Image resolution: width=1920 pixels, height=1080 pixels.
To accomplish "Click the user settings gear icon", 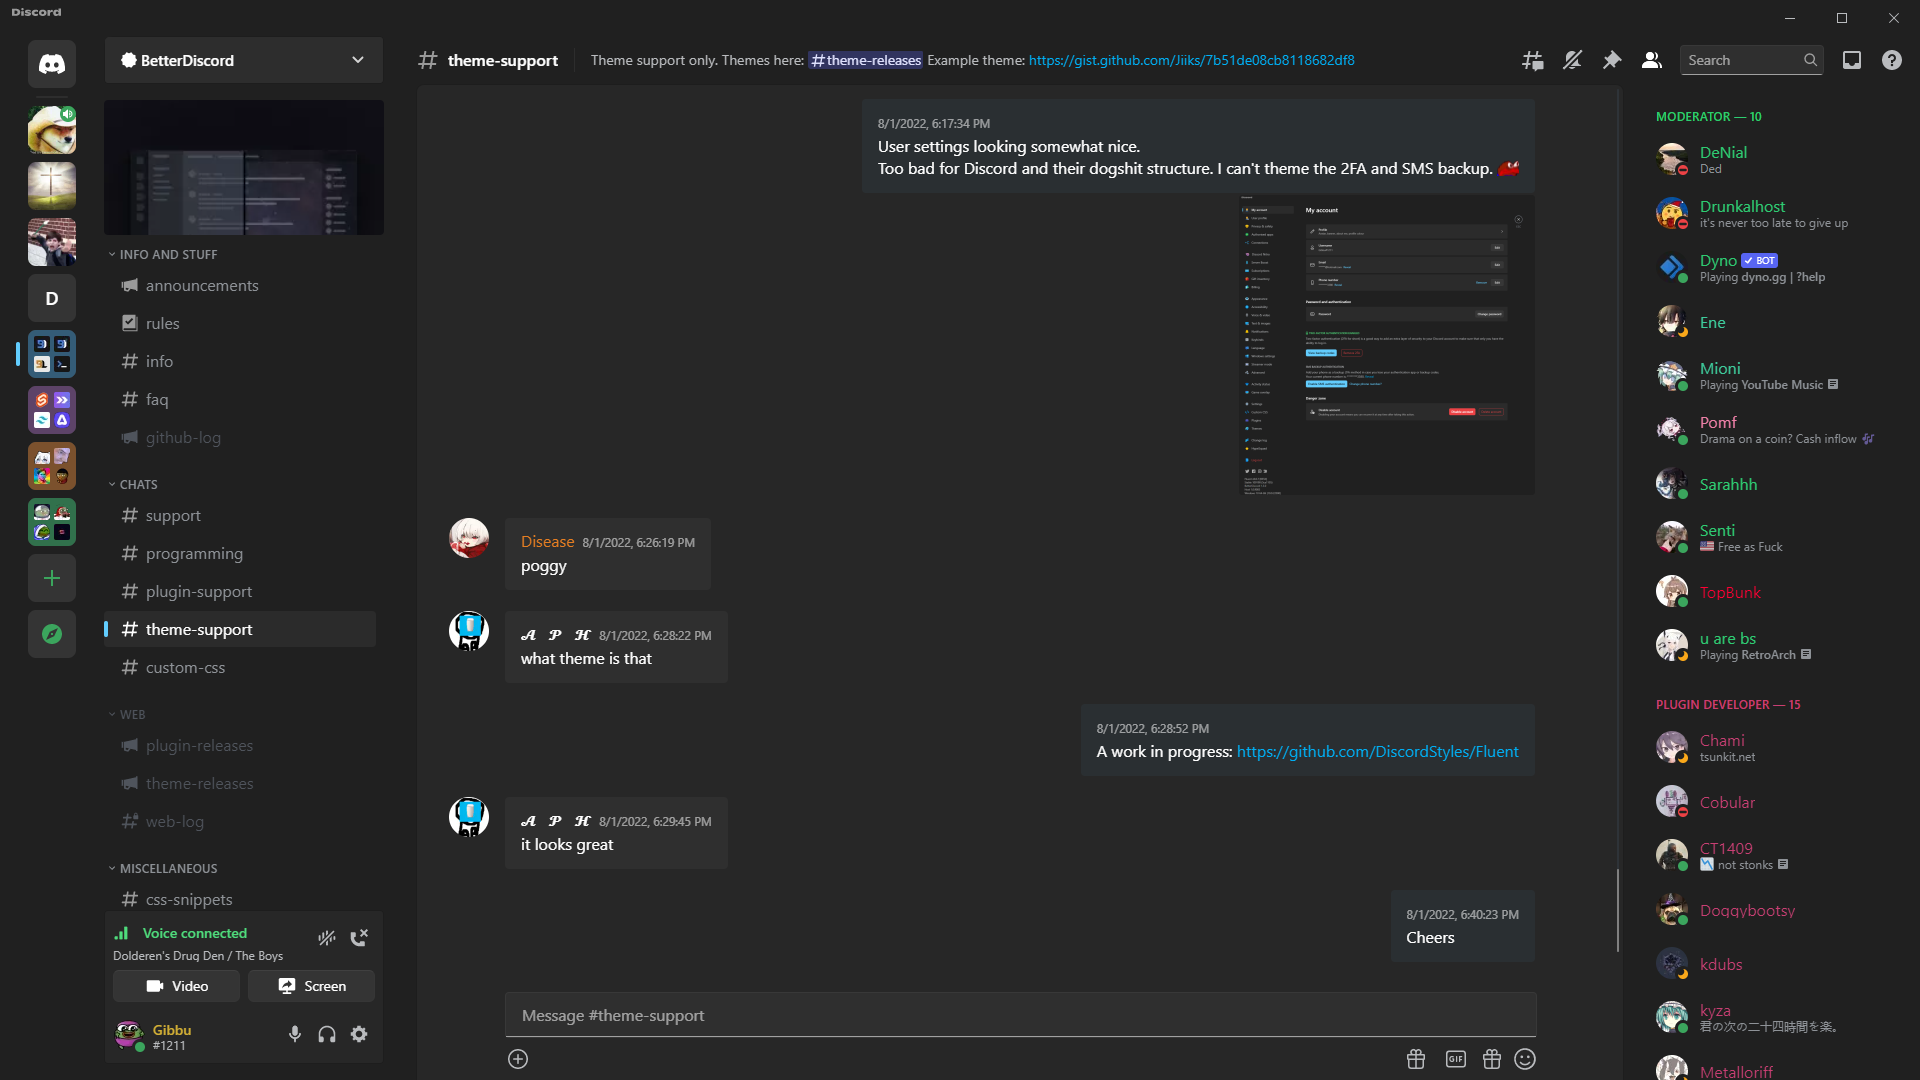I will [x=360, y=1034].
